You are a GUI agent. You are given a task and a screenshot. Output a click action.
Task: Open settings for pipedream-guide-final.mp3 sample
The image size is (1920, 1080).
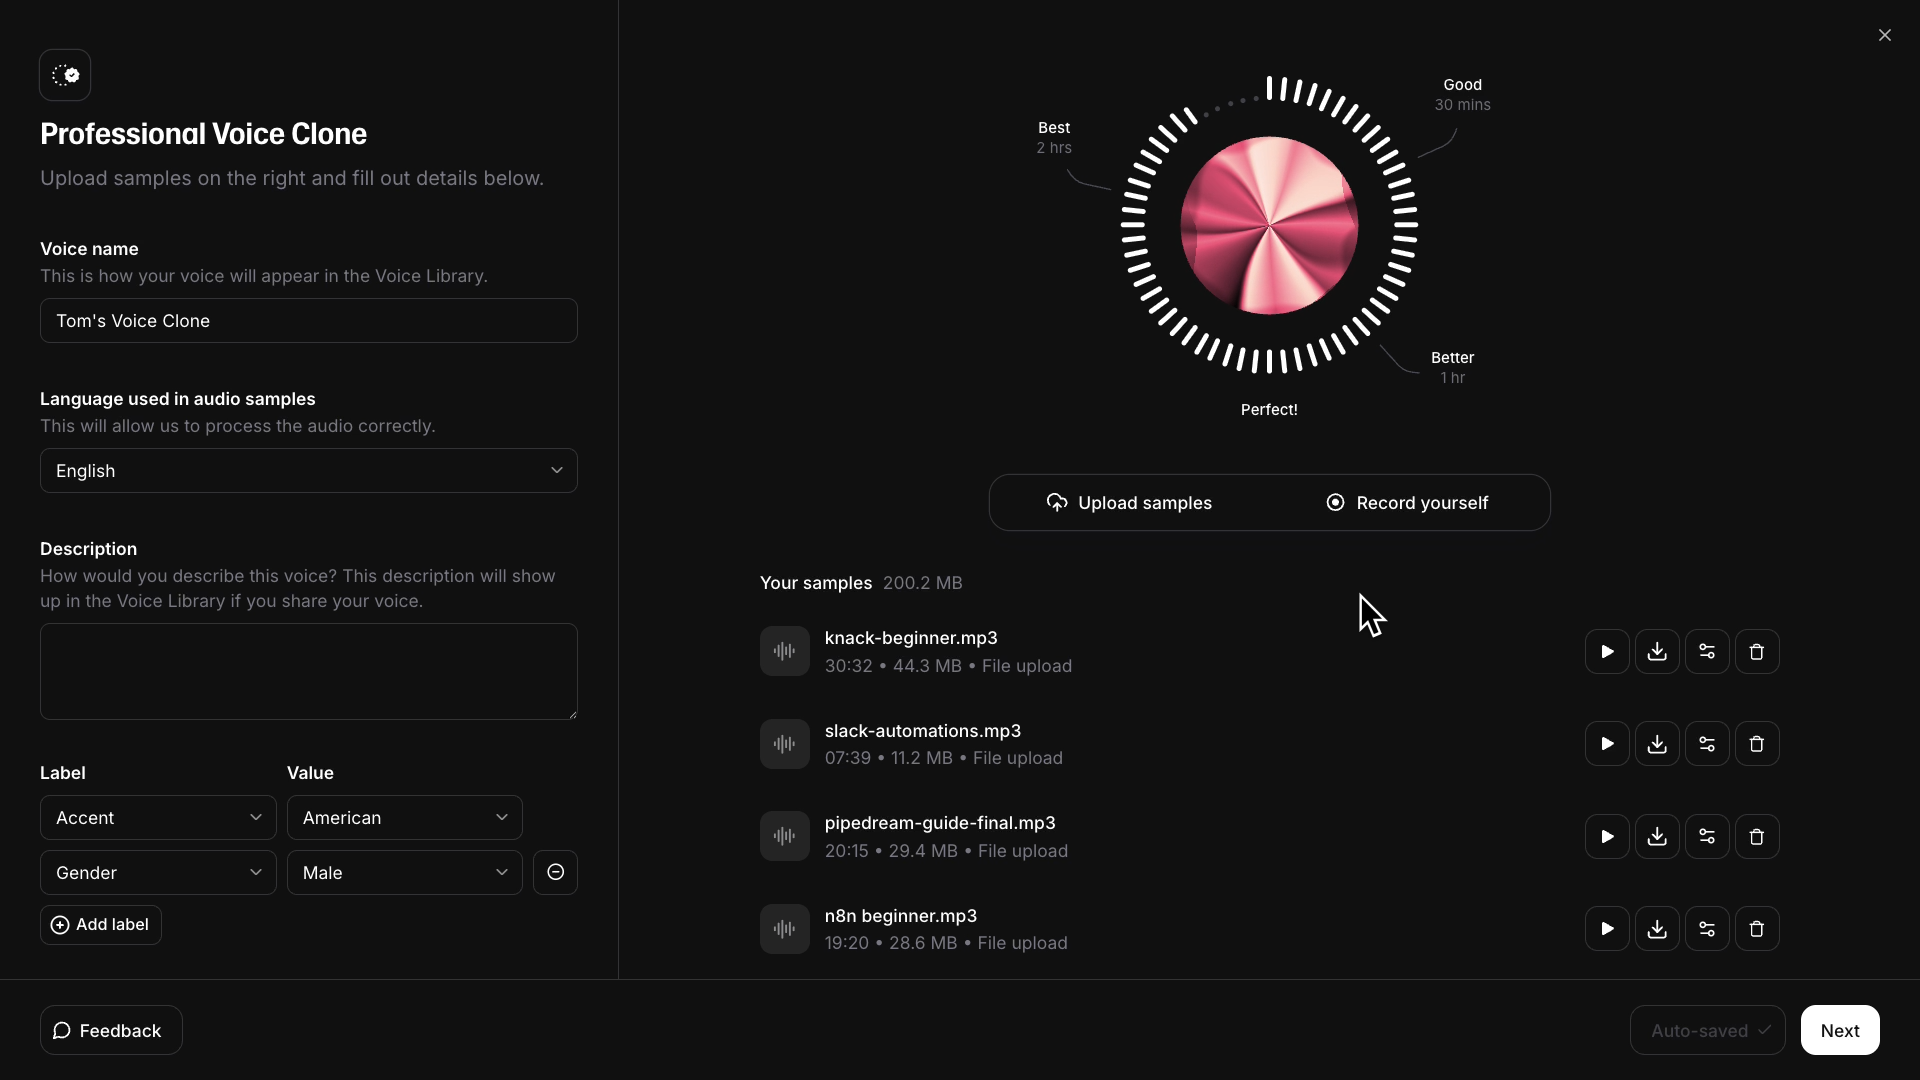point(1707,837)
